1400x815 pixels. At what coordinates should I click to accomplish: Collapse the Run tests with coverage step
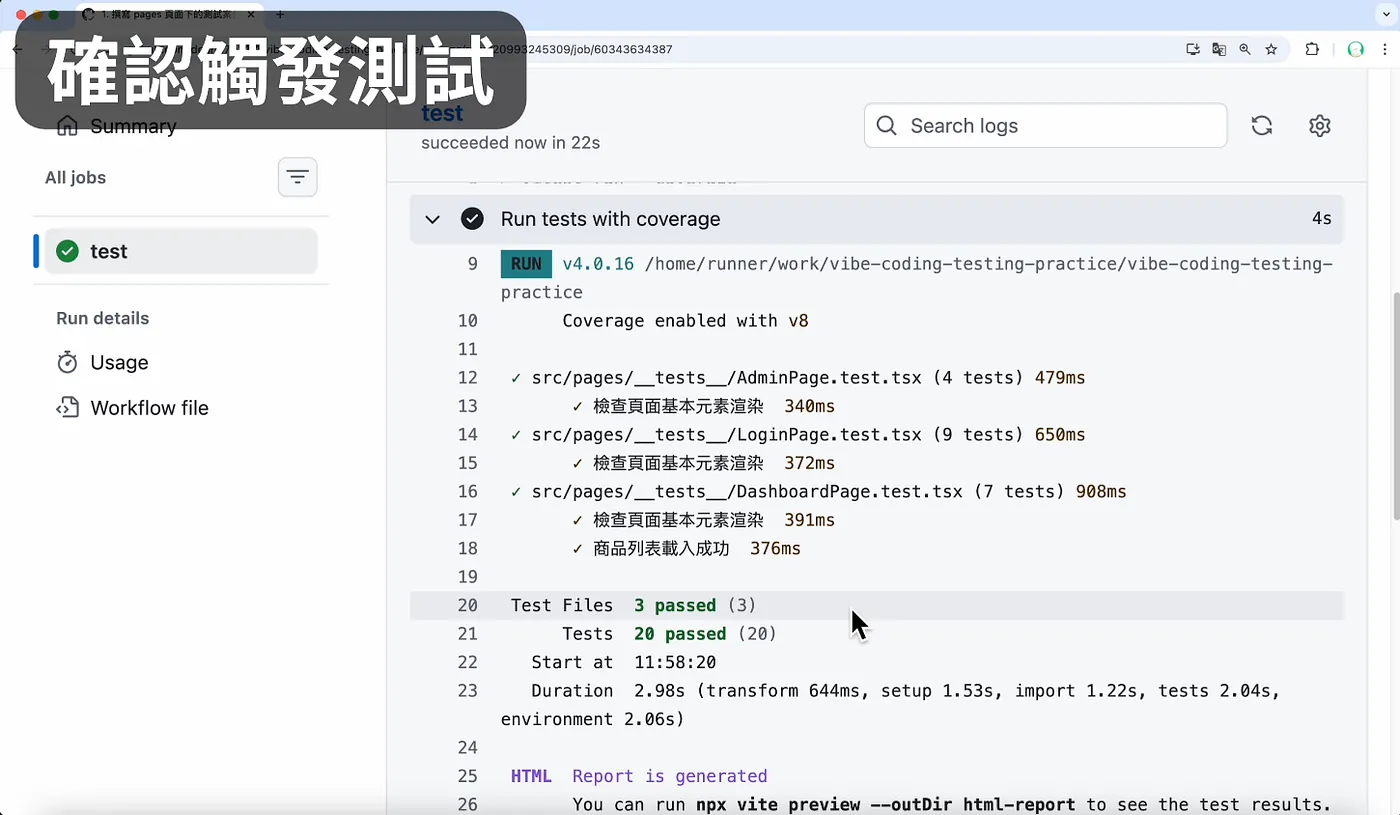[432, 219]
